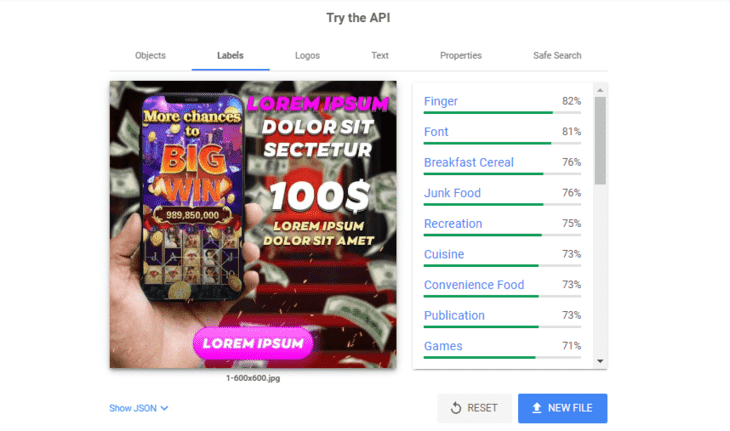
Task: Click the Games confidence bar
Action: 502,357
